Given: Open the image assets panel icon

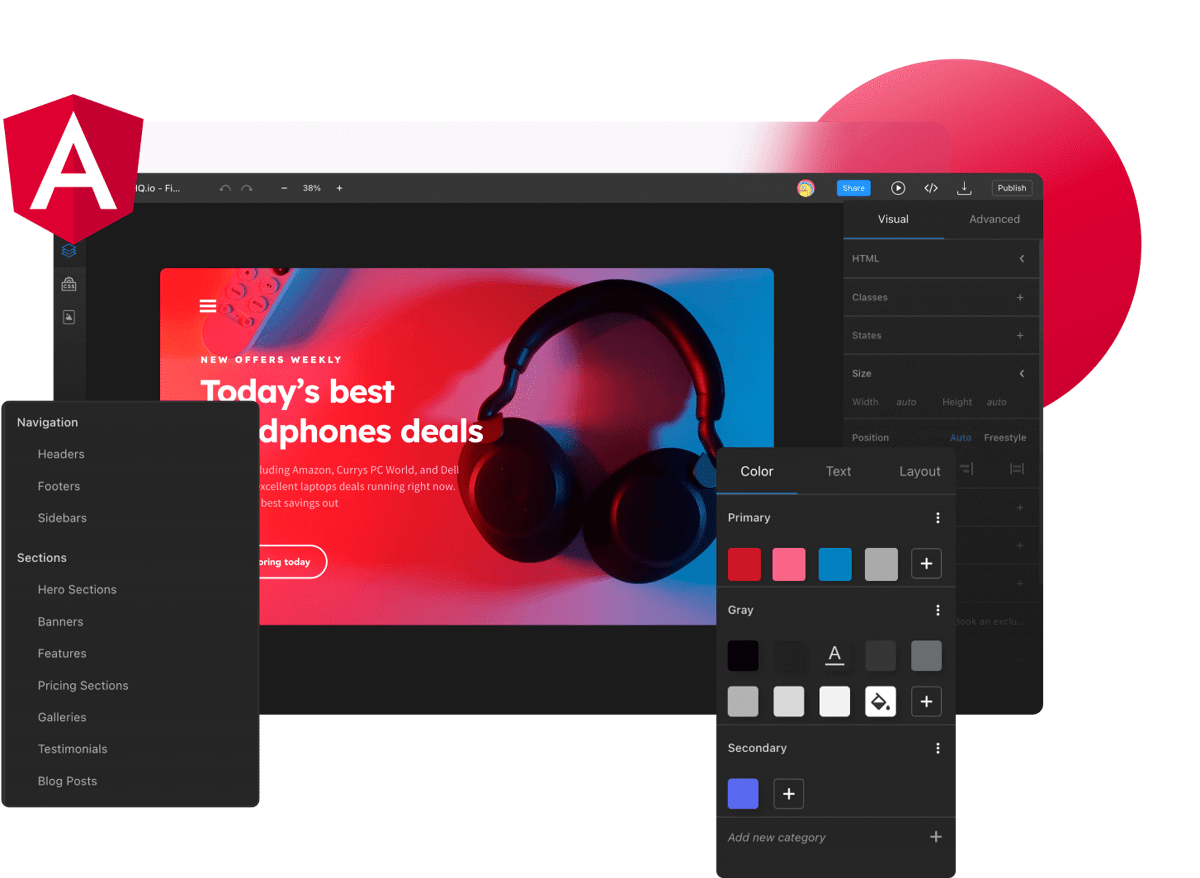Looking at the screenshot, I should point(69,316).
